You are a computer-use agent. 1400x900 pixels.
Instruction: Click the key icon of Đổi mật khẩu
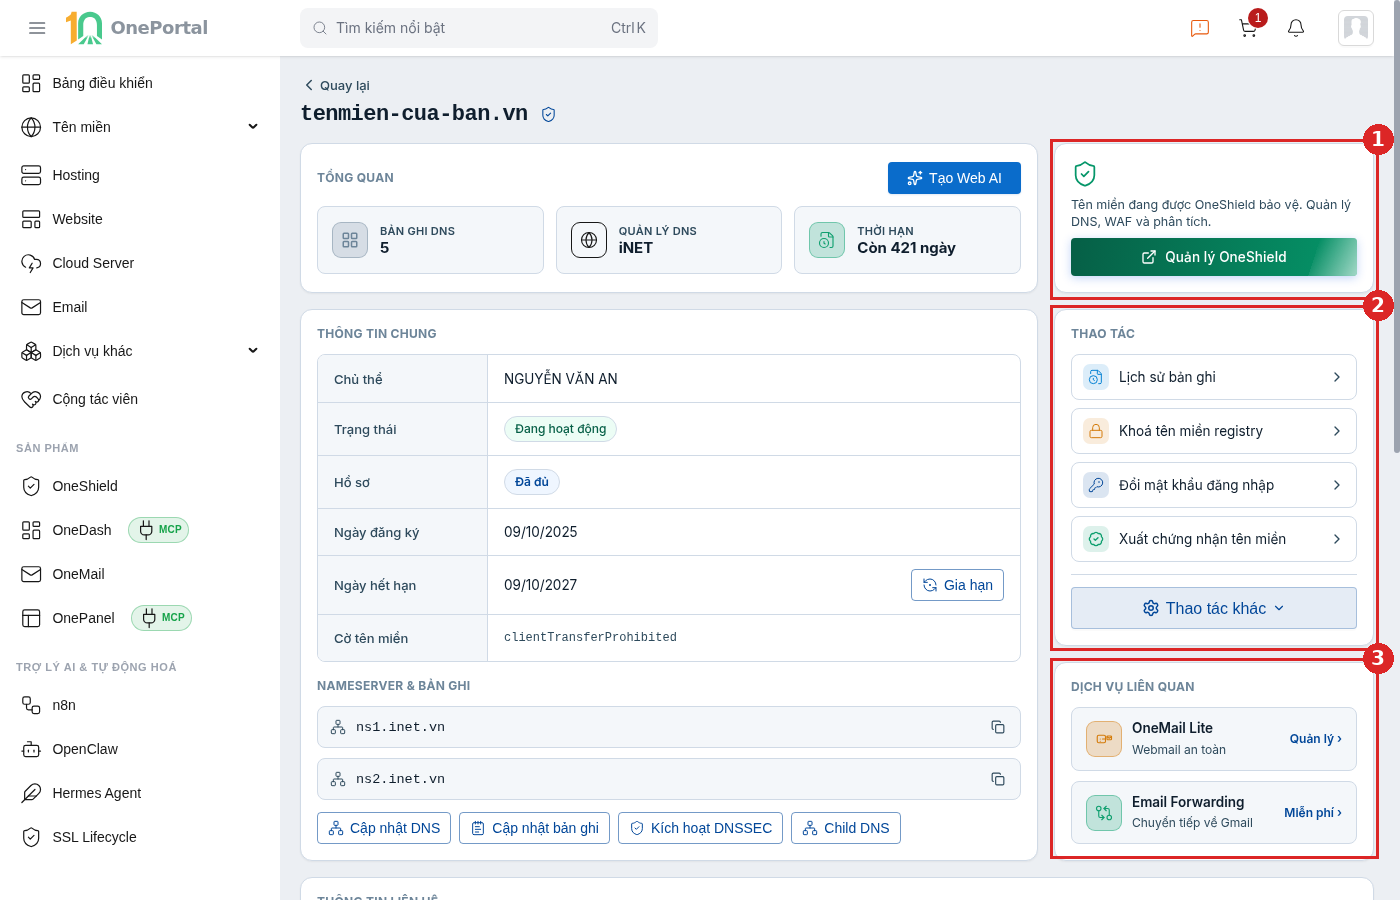tap(1096, 485)
